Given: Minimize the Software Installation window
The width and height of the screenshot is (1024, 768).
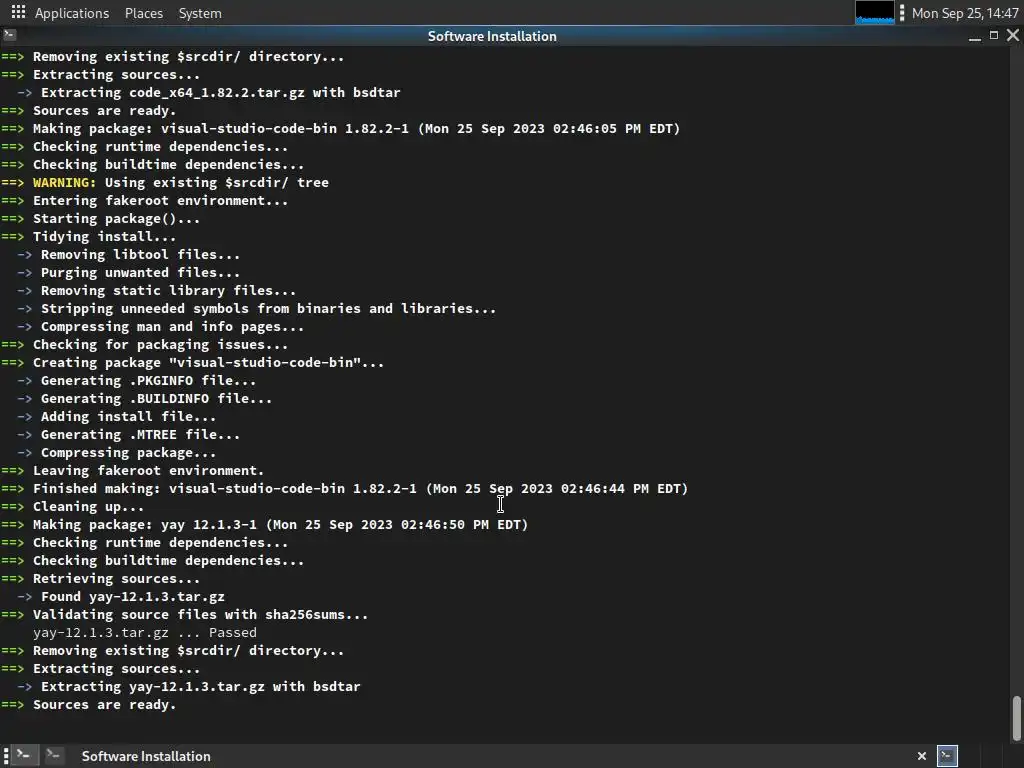Looking at the screenshot, I should tap(975, 37).
